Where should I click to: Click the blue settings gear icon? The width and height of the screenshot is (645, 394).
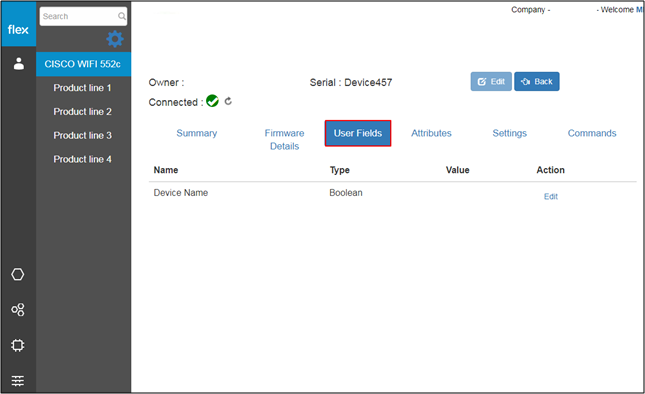115,39
